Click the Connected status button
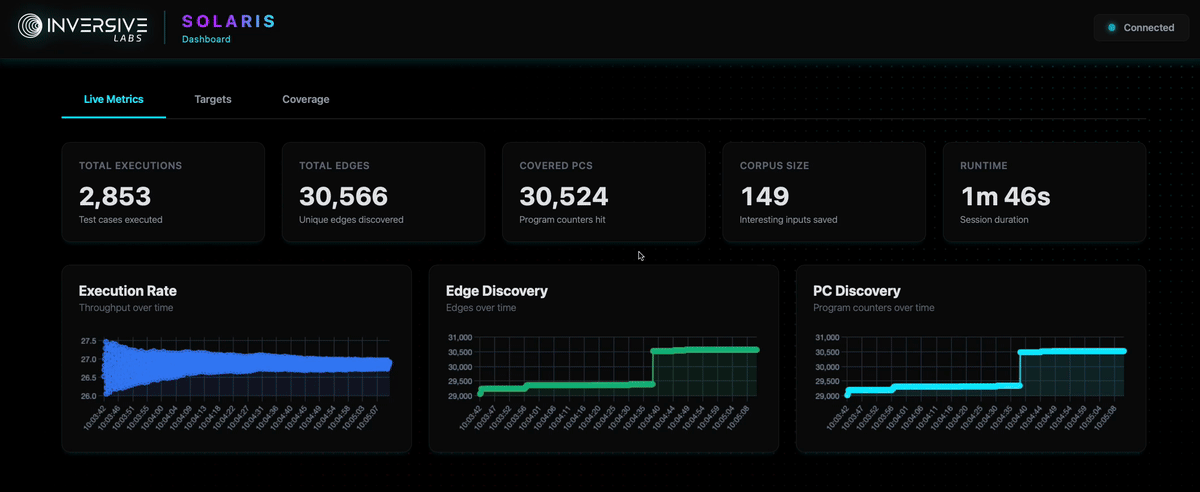 pyautogui.click(x=1140, y=28)
